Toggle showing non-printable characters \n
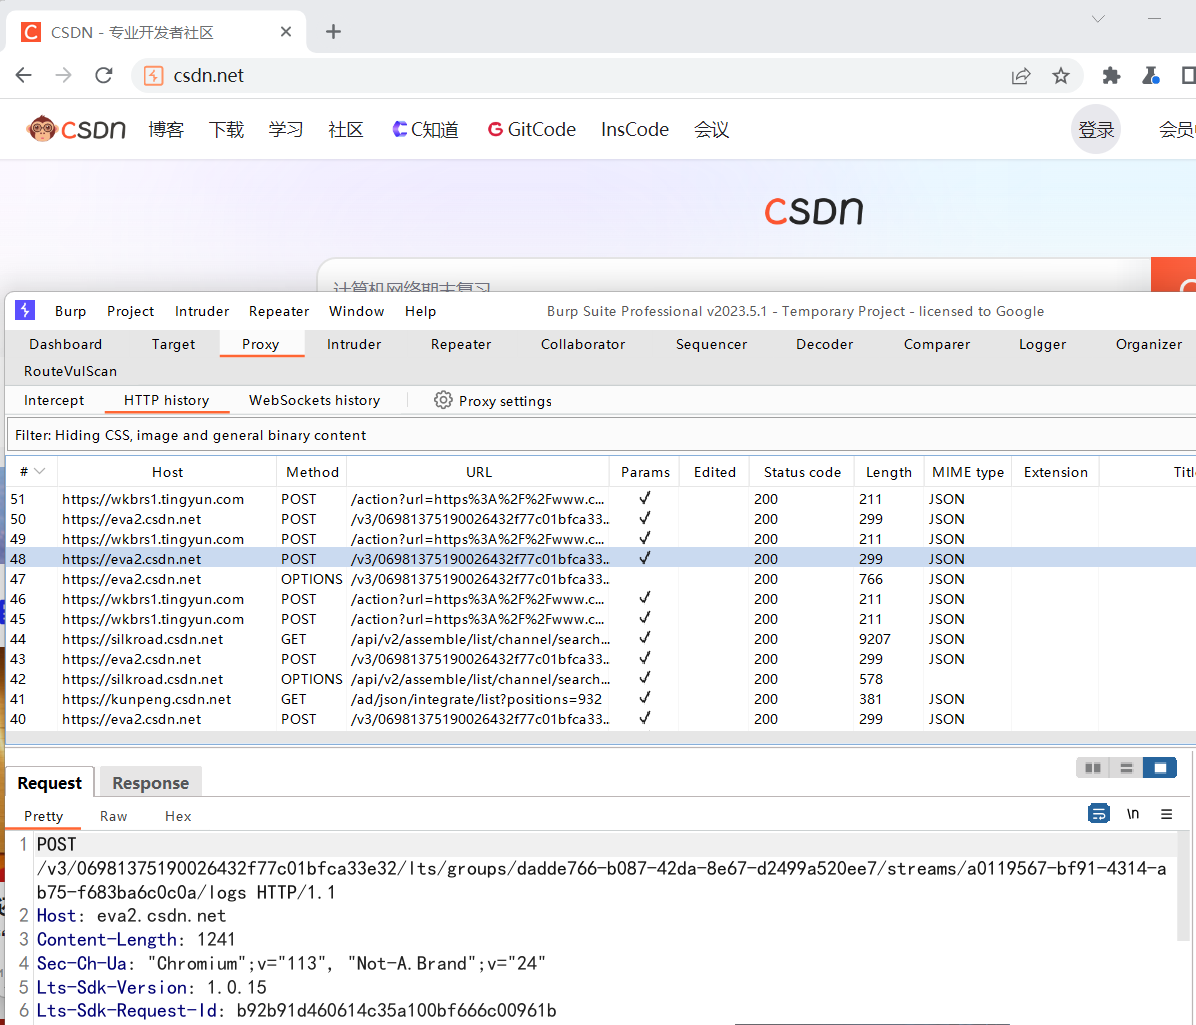 click(1133, 814)
